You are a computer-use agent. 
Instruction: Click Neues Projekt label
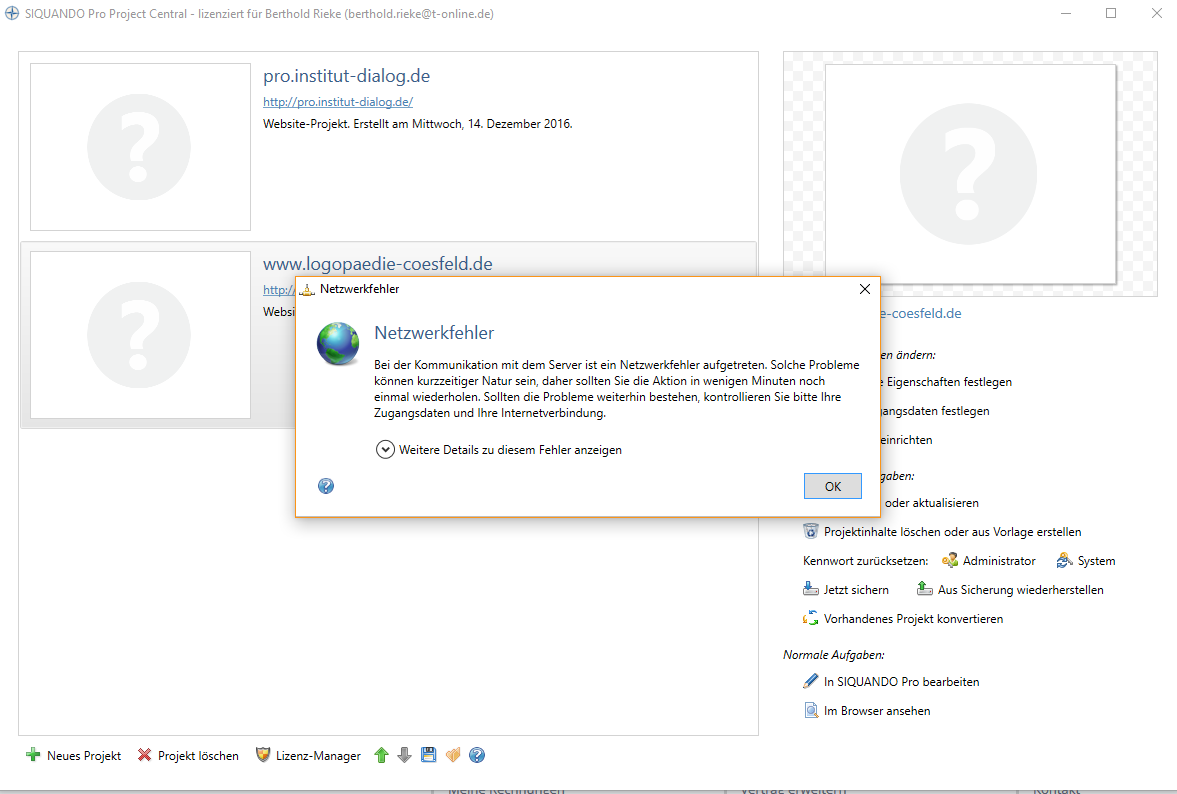84,756
